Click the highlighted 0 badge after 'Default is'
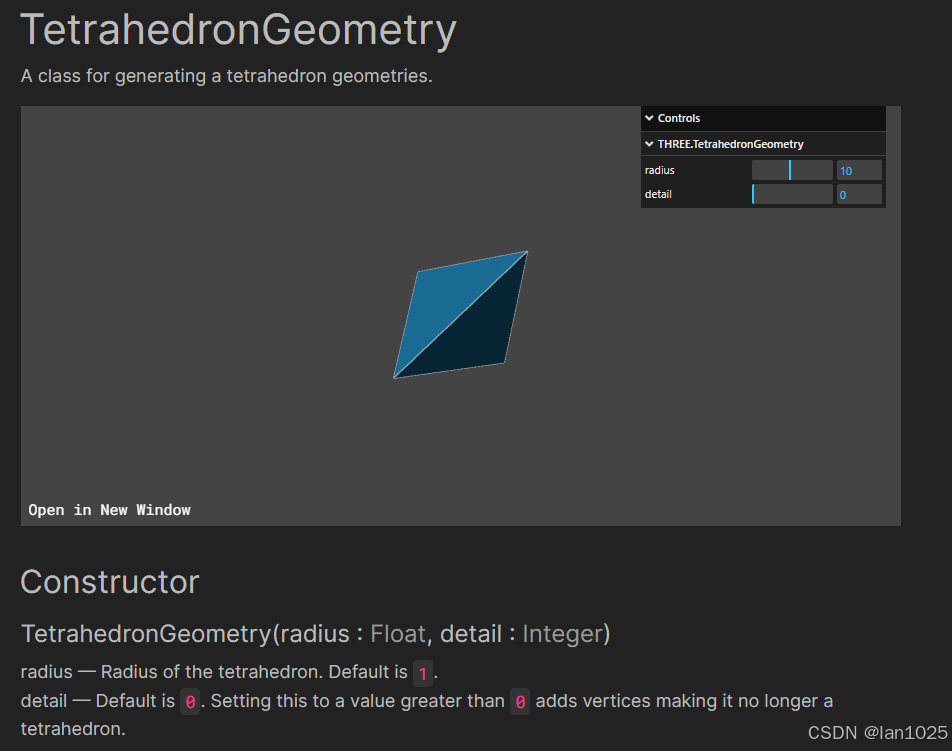Image resolution: width=952 pixels, height=751 pixels. [189, 701]
